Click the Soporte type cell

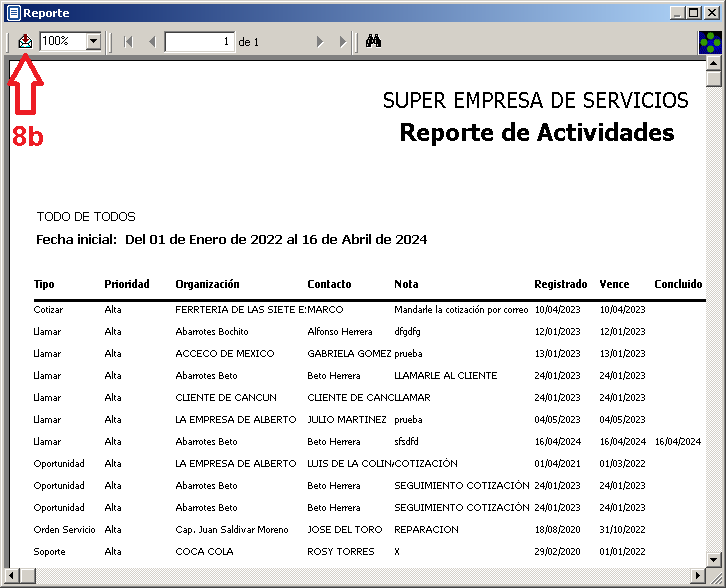click(x=49, y=551)
